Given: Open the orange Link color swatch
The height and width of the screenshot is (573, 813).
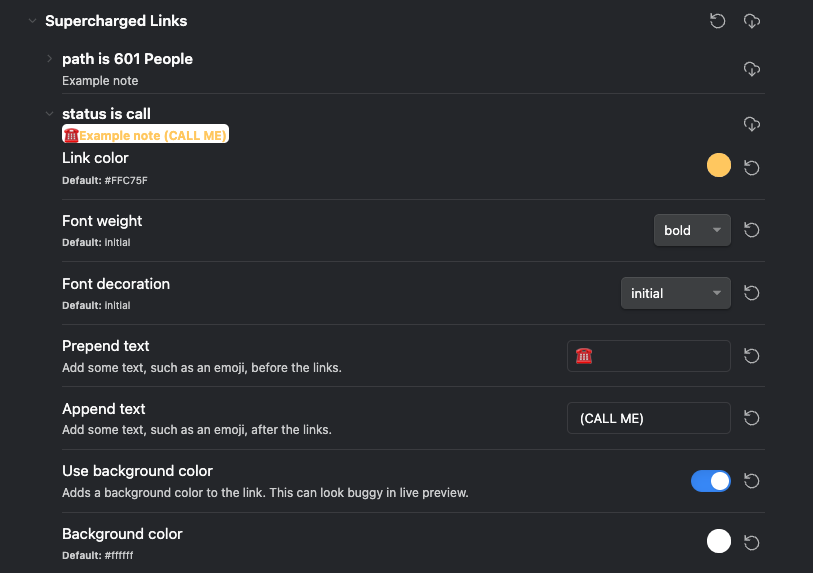Looking at the screenshot, I should (718, 166).
